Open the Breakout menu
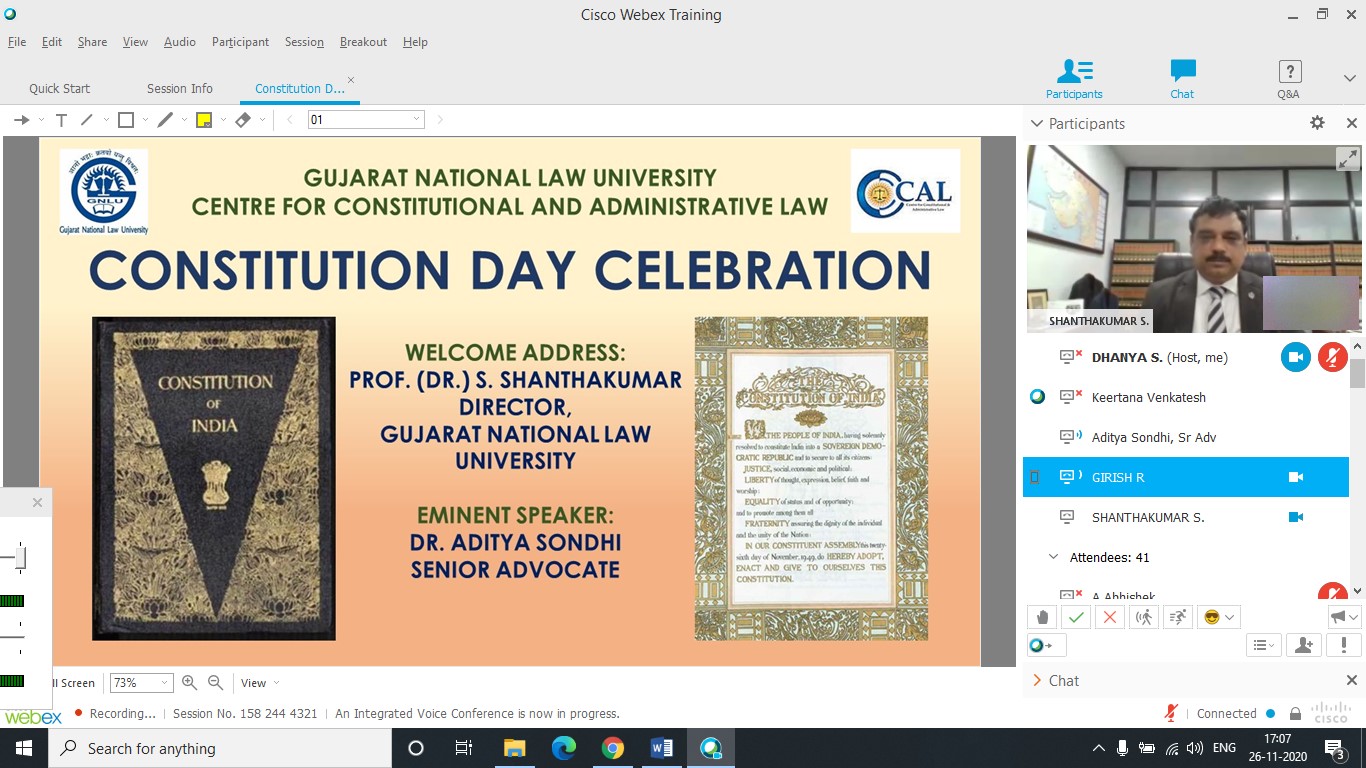1366x768 pixels. [x=363, y=42]
